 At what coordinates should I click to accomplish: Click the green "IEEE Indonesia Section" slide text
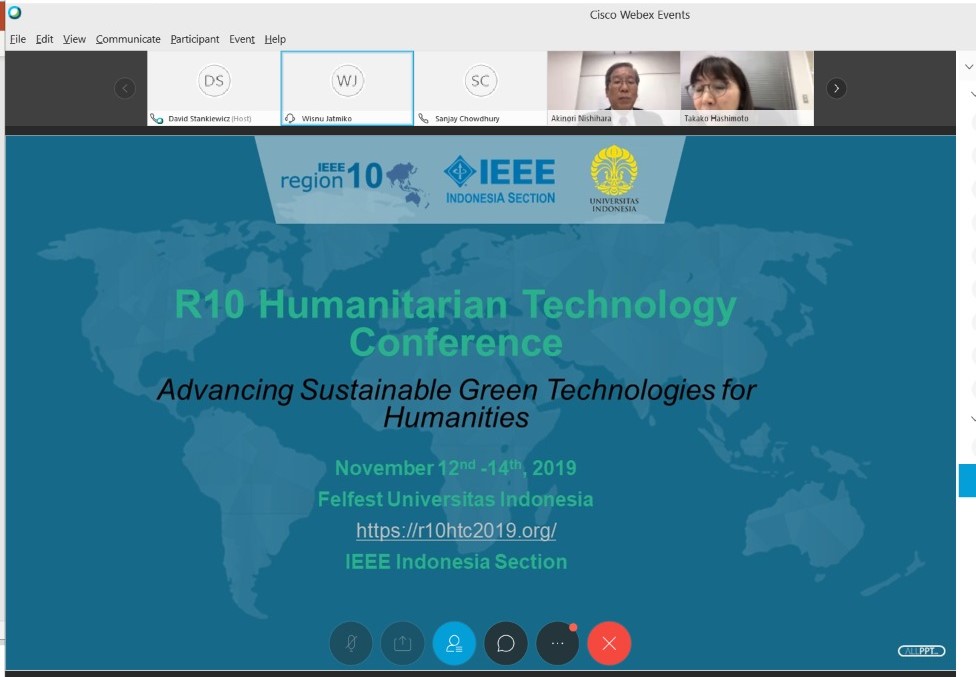tap(456, 561)
